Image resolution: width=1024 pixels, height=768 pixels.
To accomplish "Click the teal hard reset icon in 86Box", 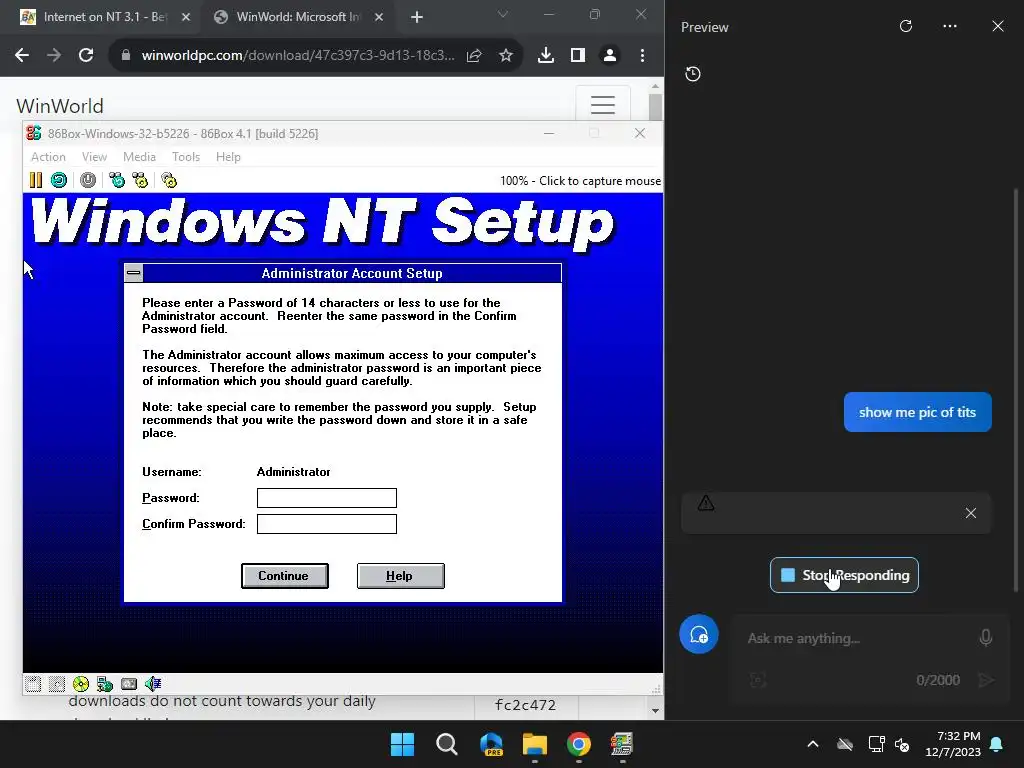I will tap(59, 180).
